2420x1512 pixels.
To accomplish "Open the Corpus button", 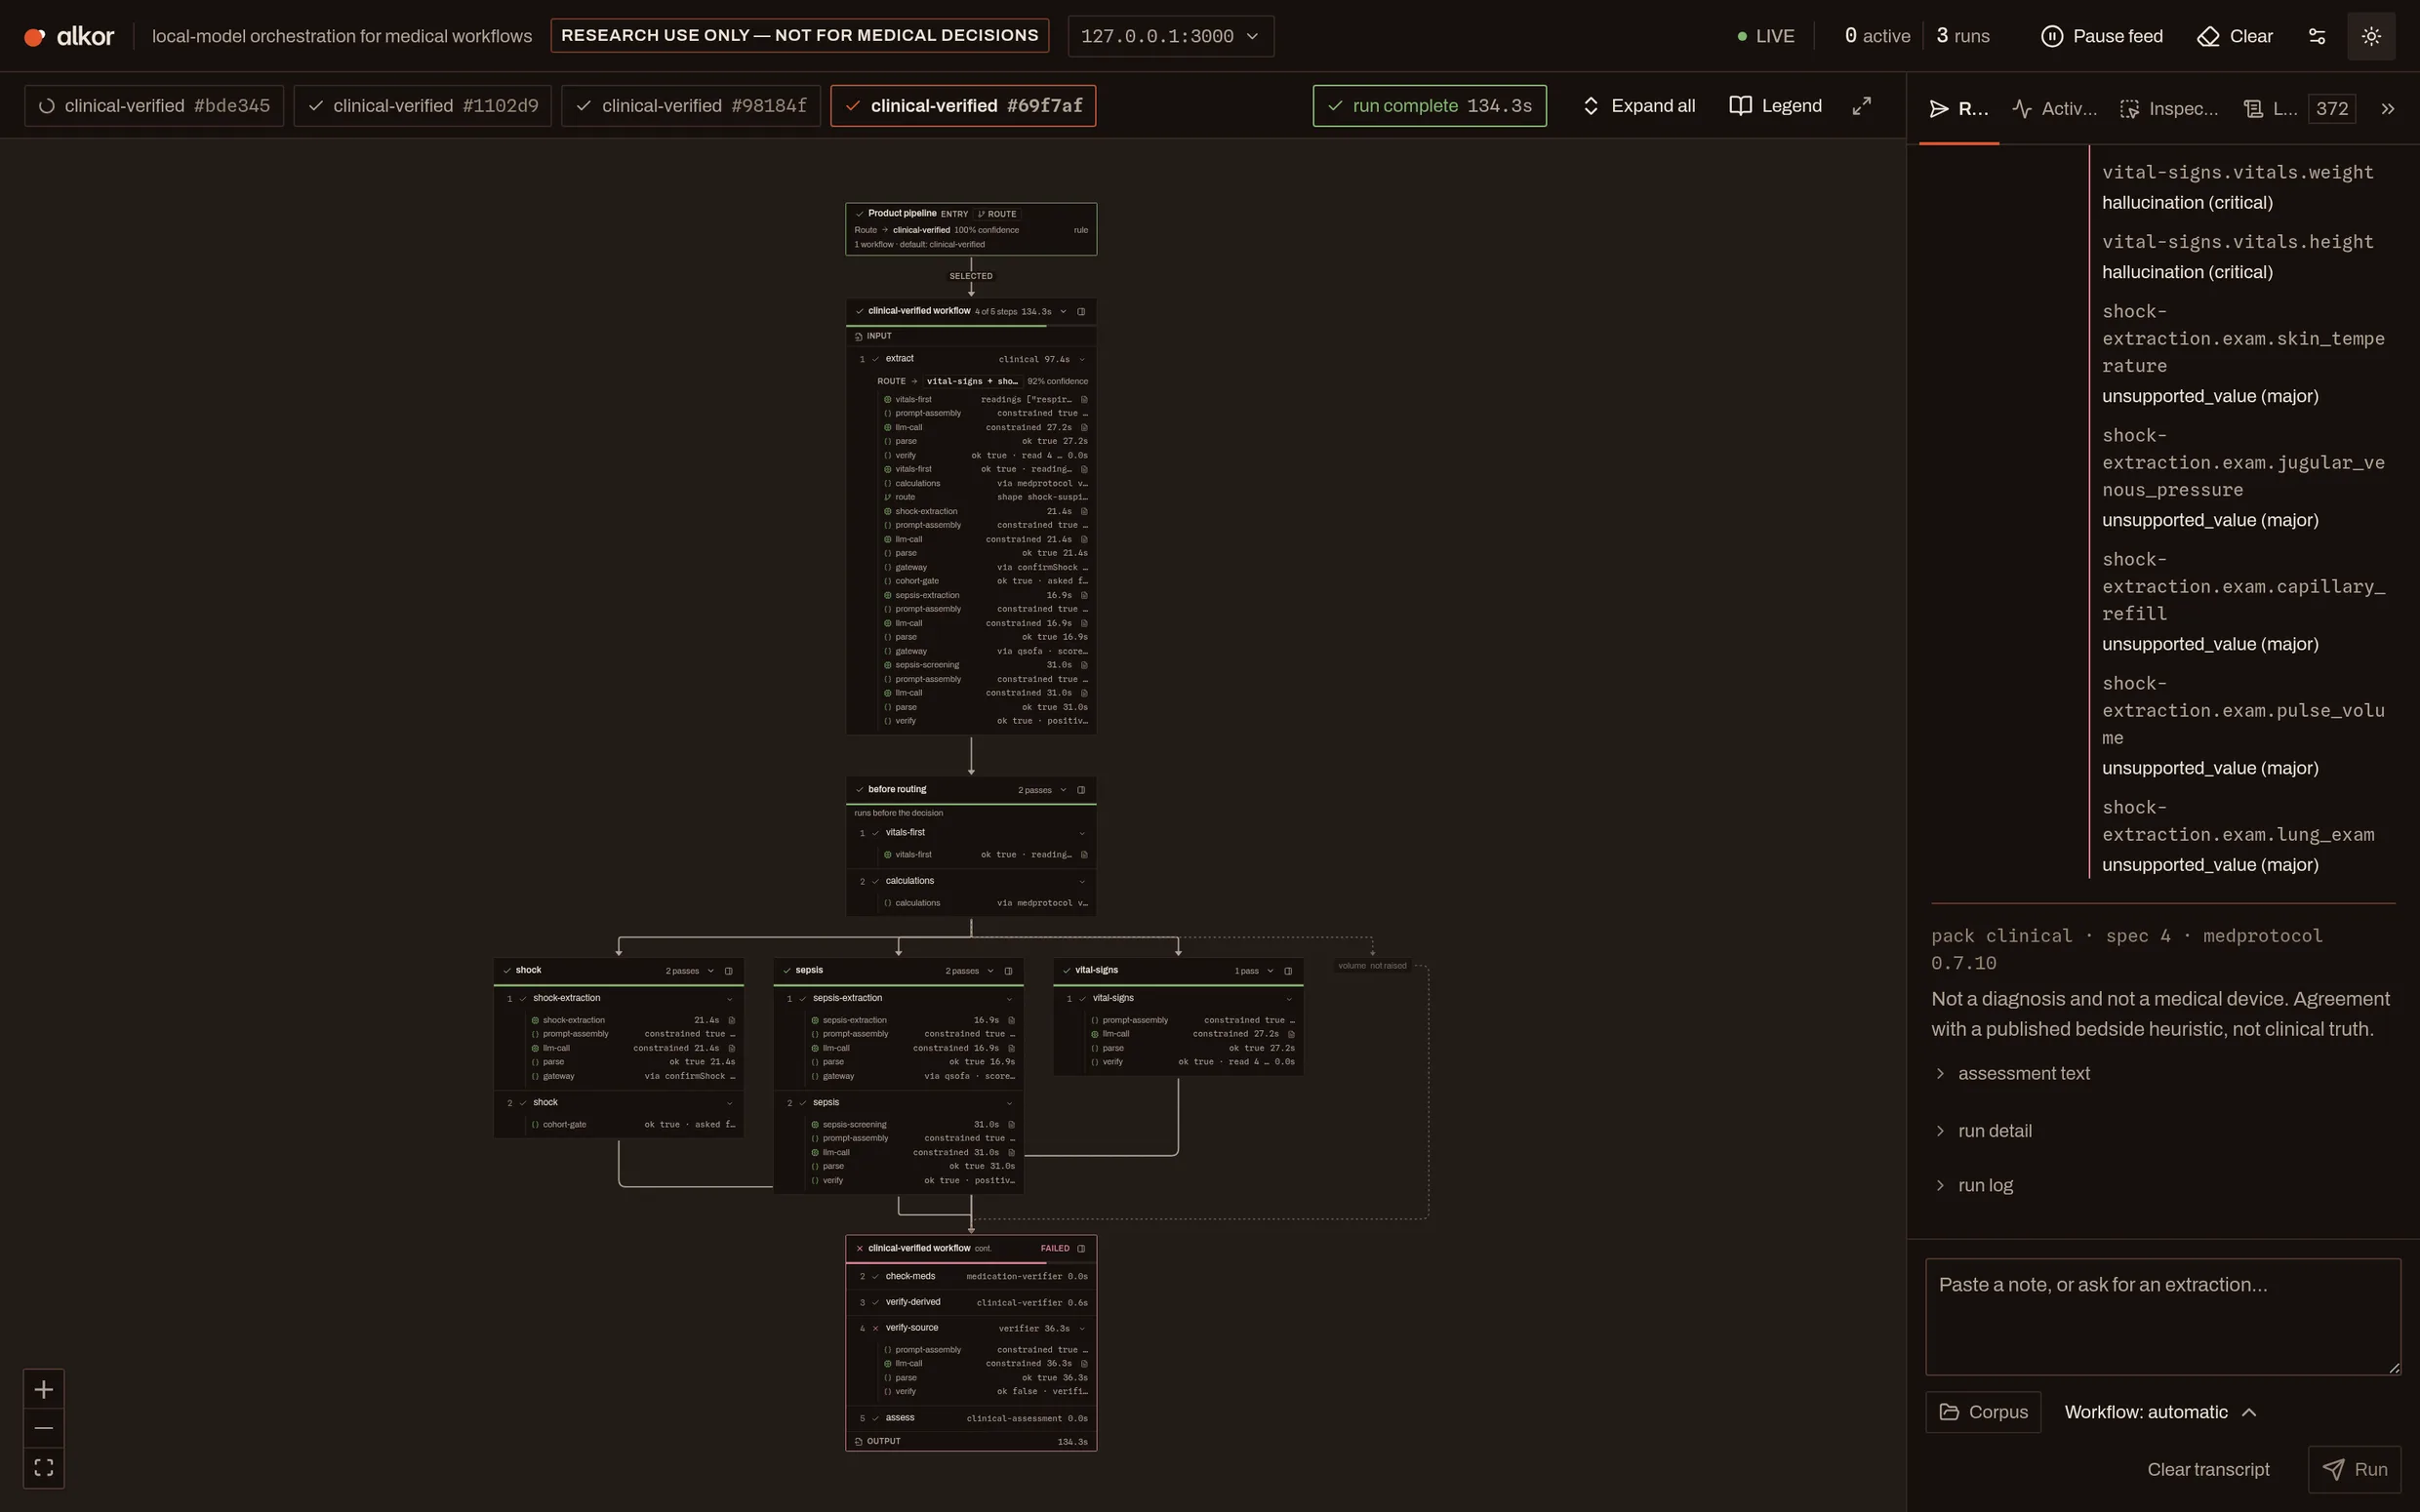I will [x=1983, y=1412].
